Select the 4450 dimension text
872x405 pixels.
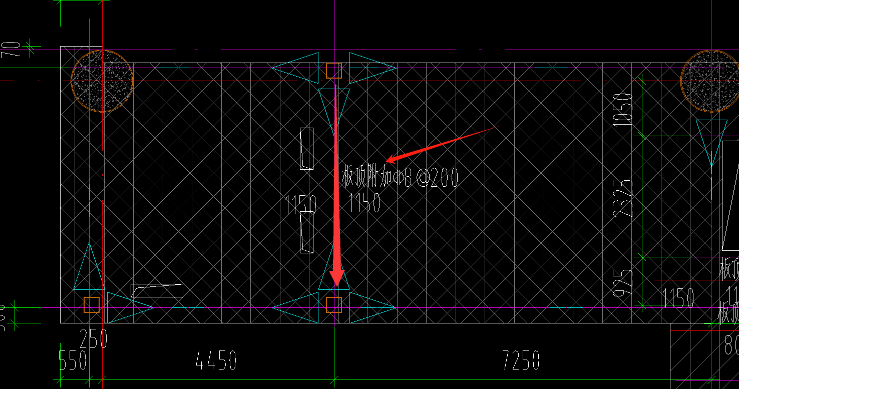216,360
